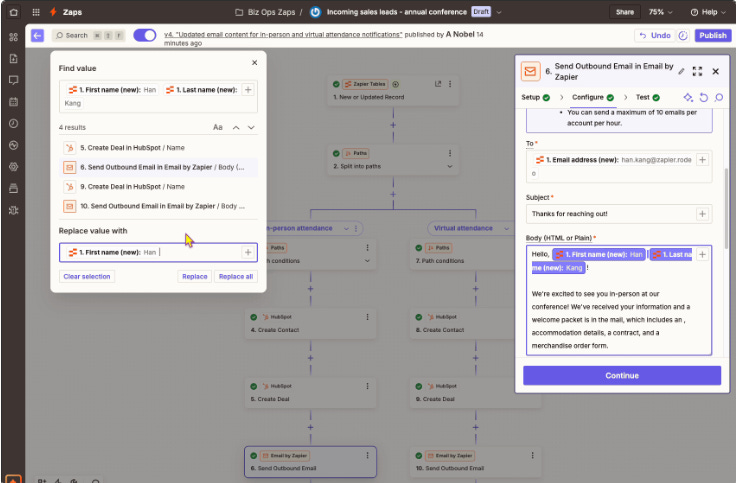Go to the Zapier home icon
The image size is (736, 483).
pos(14,12)
